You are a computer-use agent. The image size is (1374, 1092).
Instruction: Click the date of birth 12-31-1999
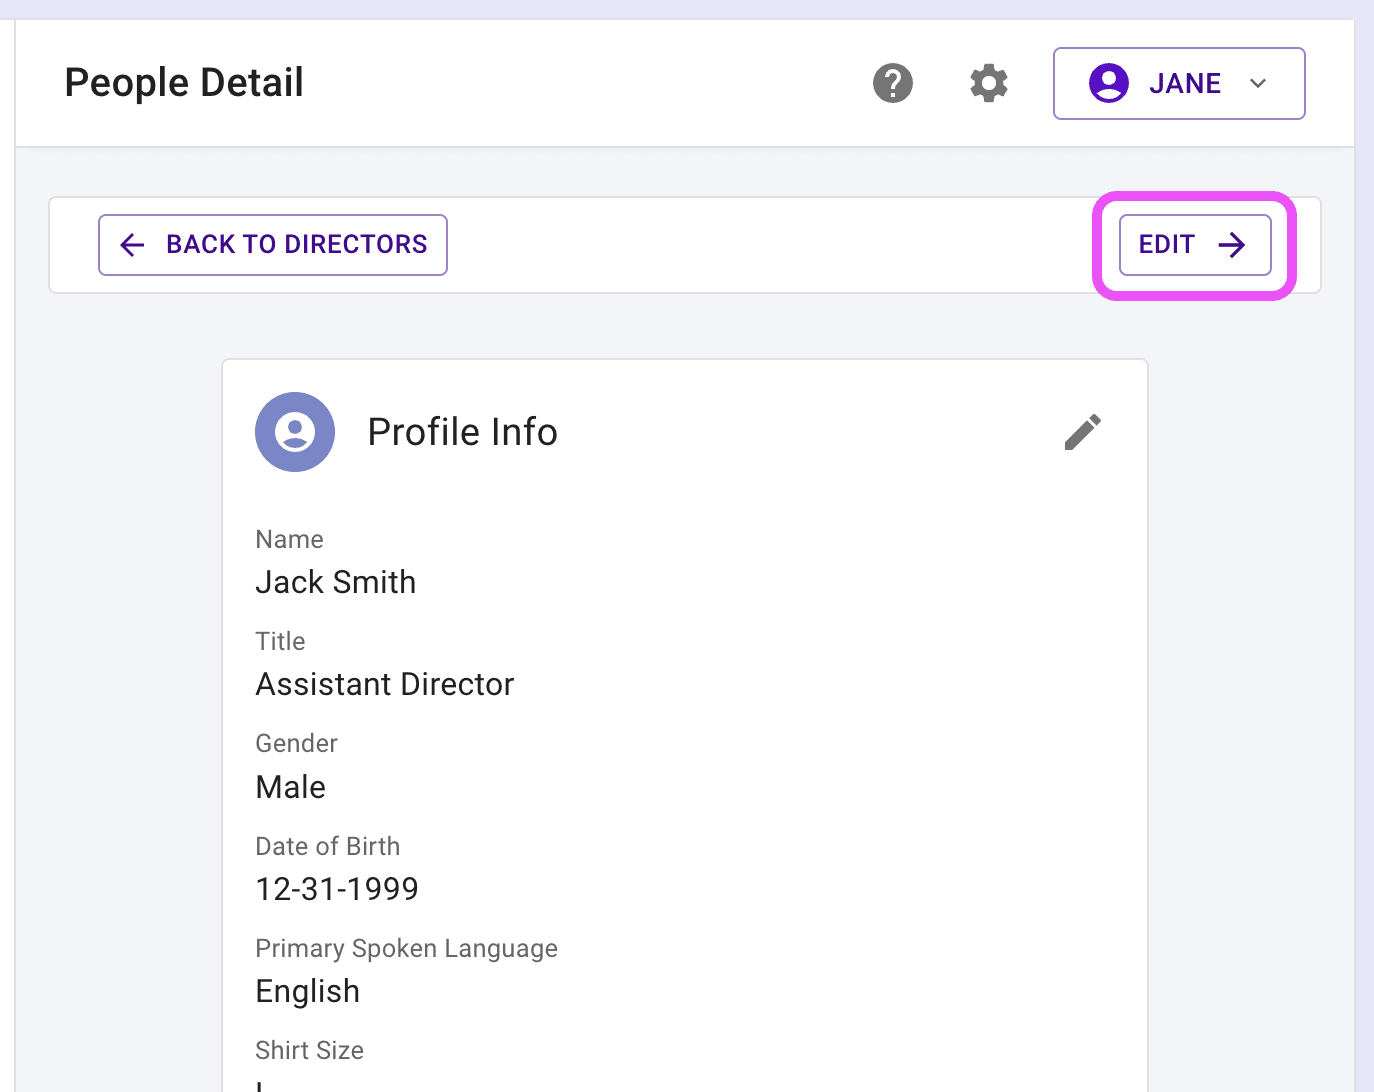point(337,889)
